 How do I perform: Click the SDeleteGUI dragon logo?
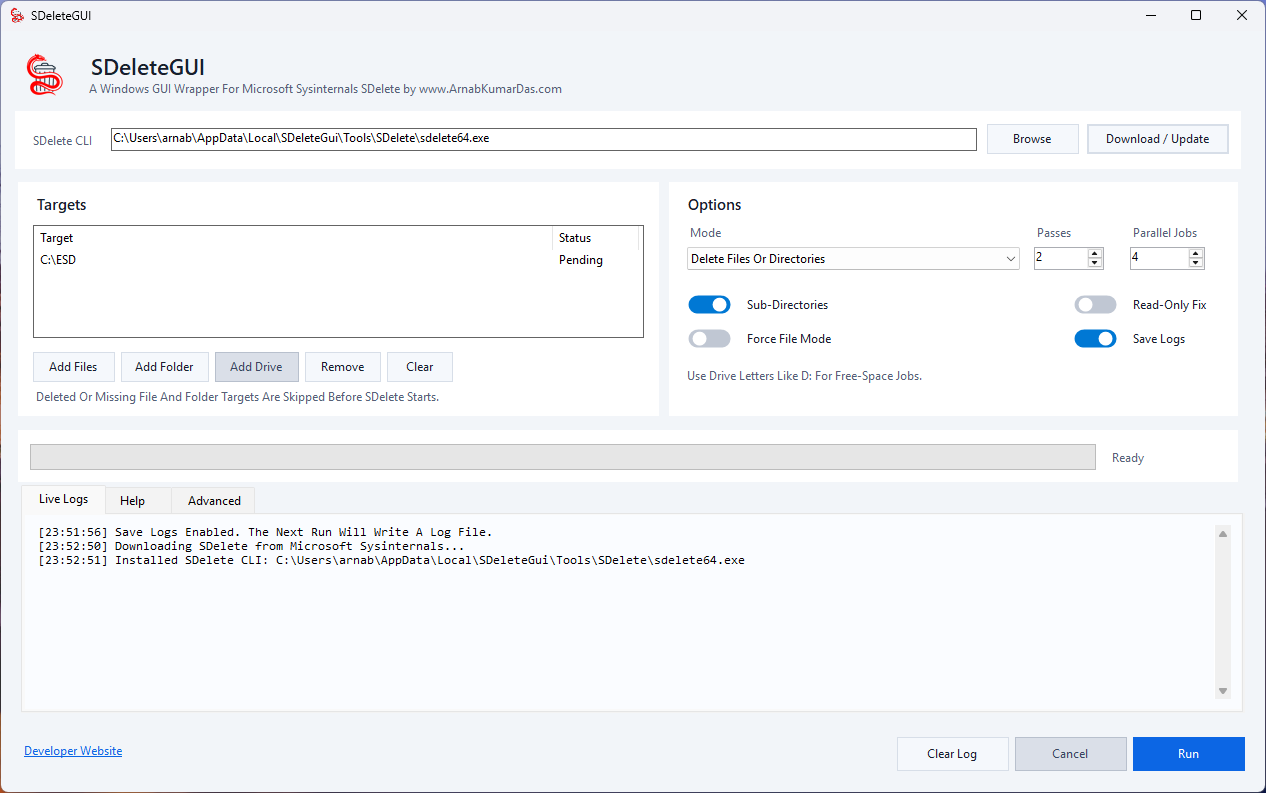(x=44, y=74)
